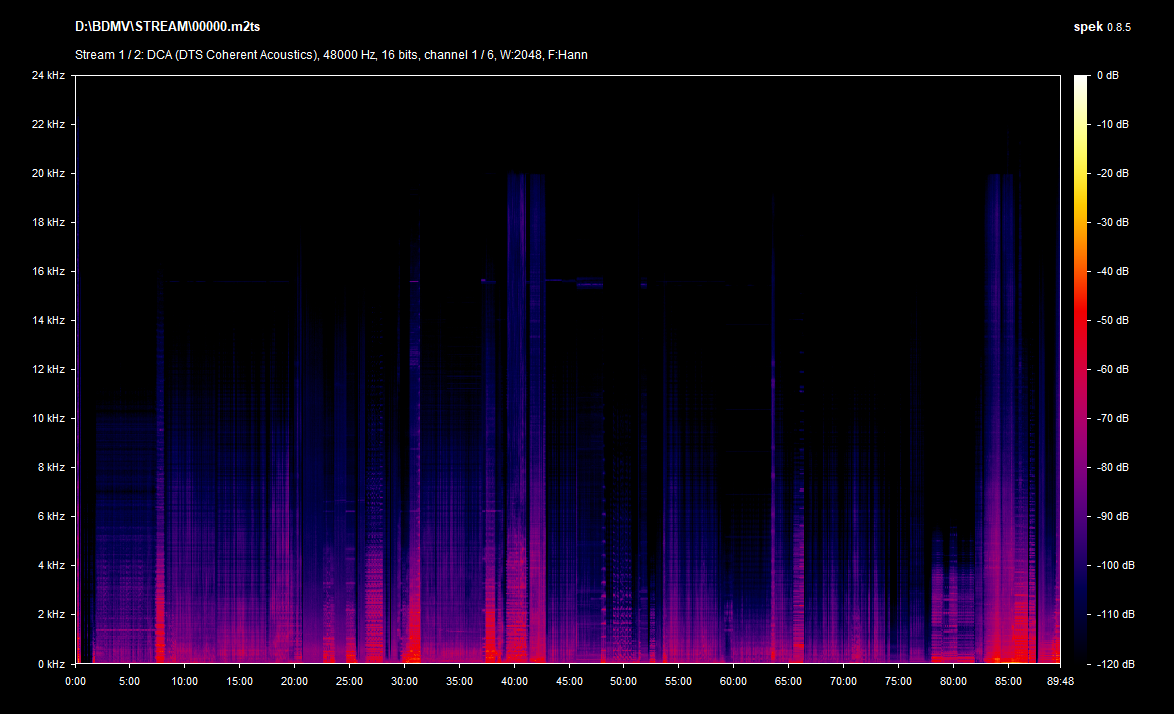
Task: Click the 10 kHz frequency axis label
Action: tap(48, 418)
